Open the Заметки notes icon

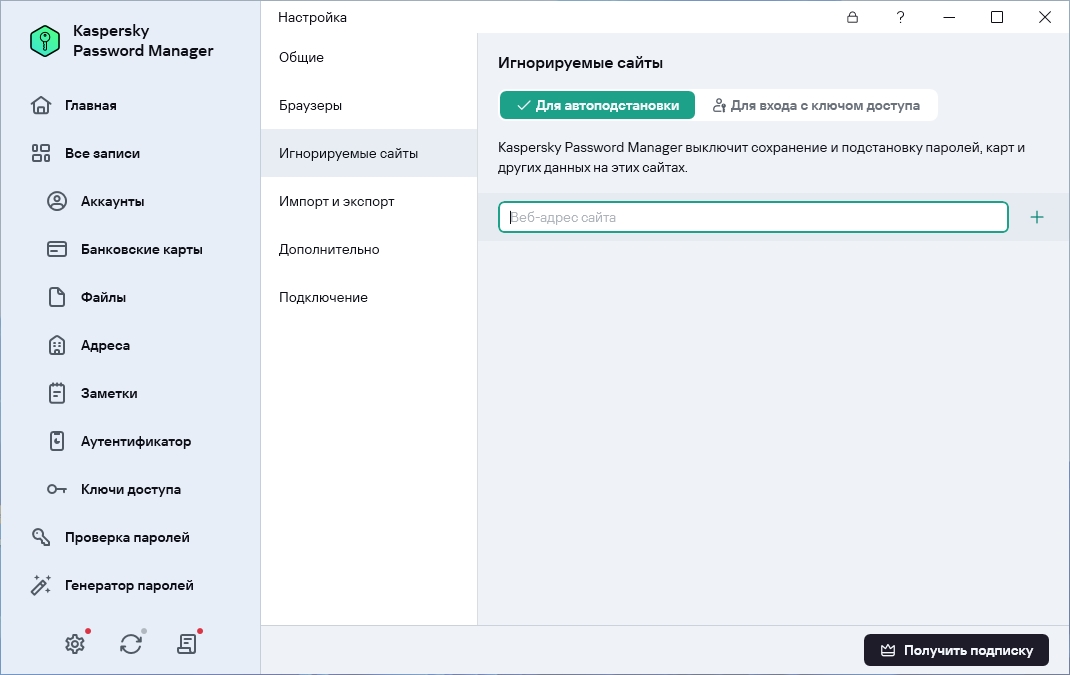click(57, 393)
